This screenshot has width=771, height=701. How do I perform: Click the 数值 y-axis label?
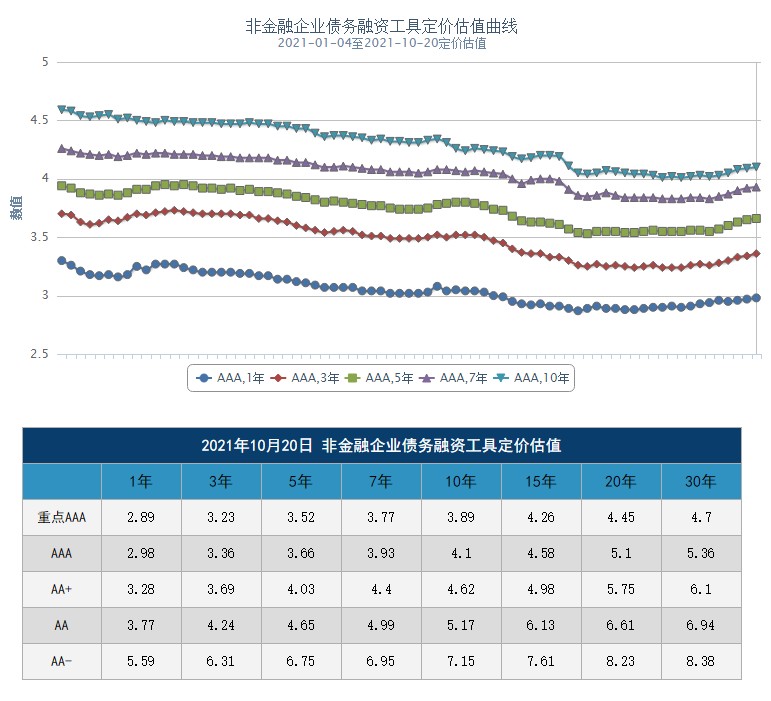[x=17, y=208]
